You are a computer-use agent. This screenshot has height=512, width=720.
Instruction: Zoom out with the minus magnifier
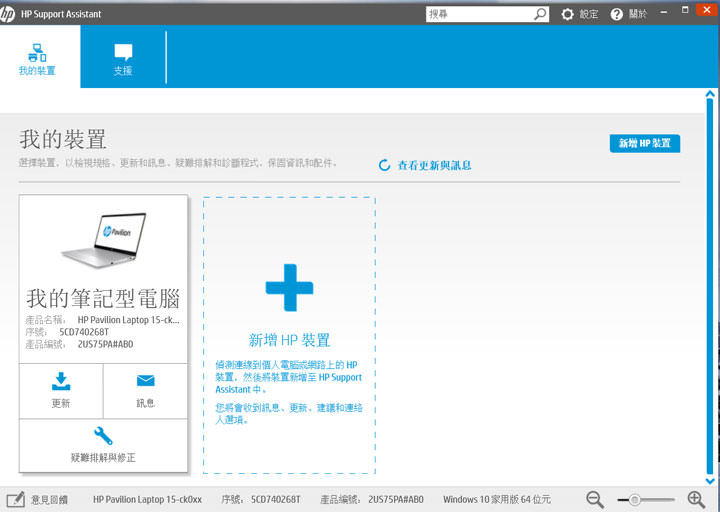pos(595,499)
